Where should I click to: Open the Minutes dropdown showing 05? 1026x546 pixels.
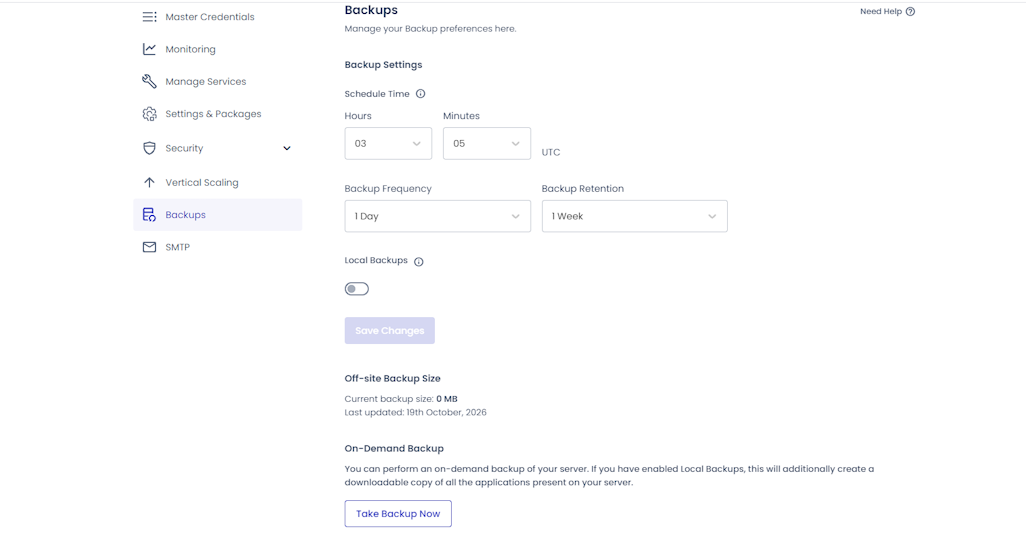click(x=487, y=143)
